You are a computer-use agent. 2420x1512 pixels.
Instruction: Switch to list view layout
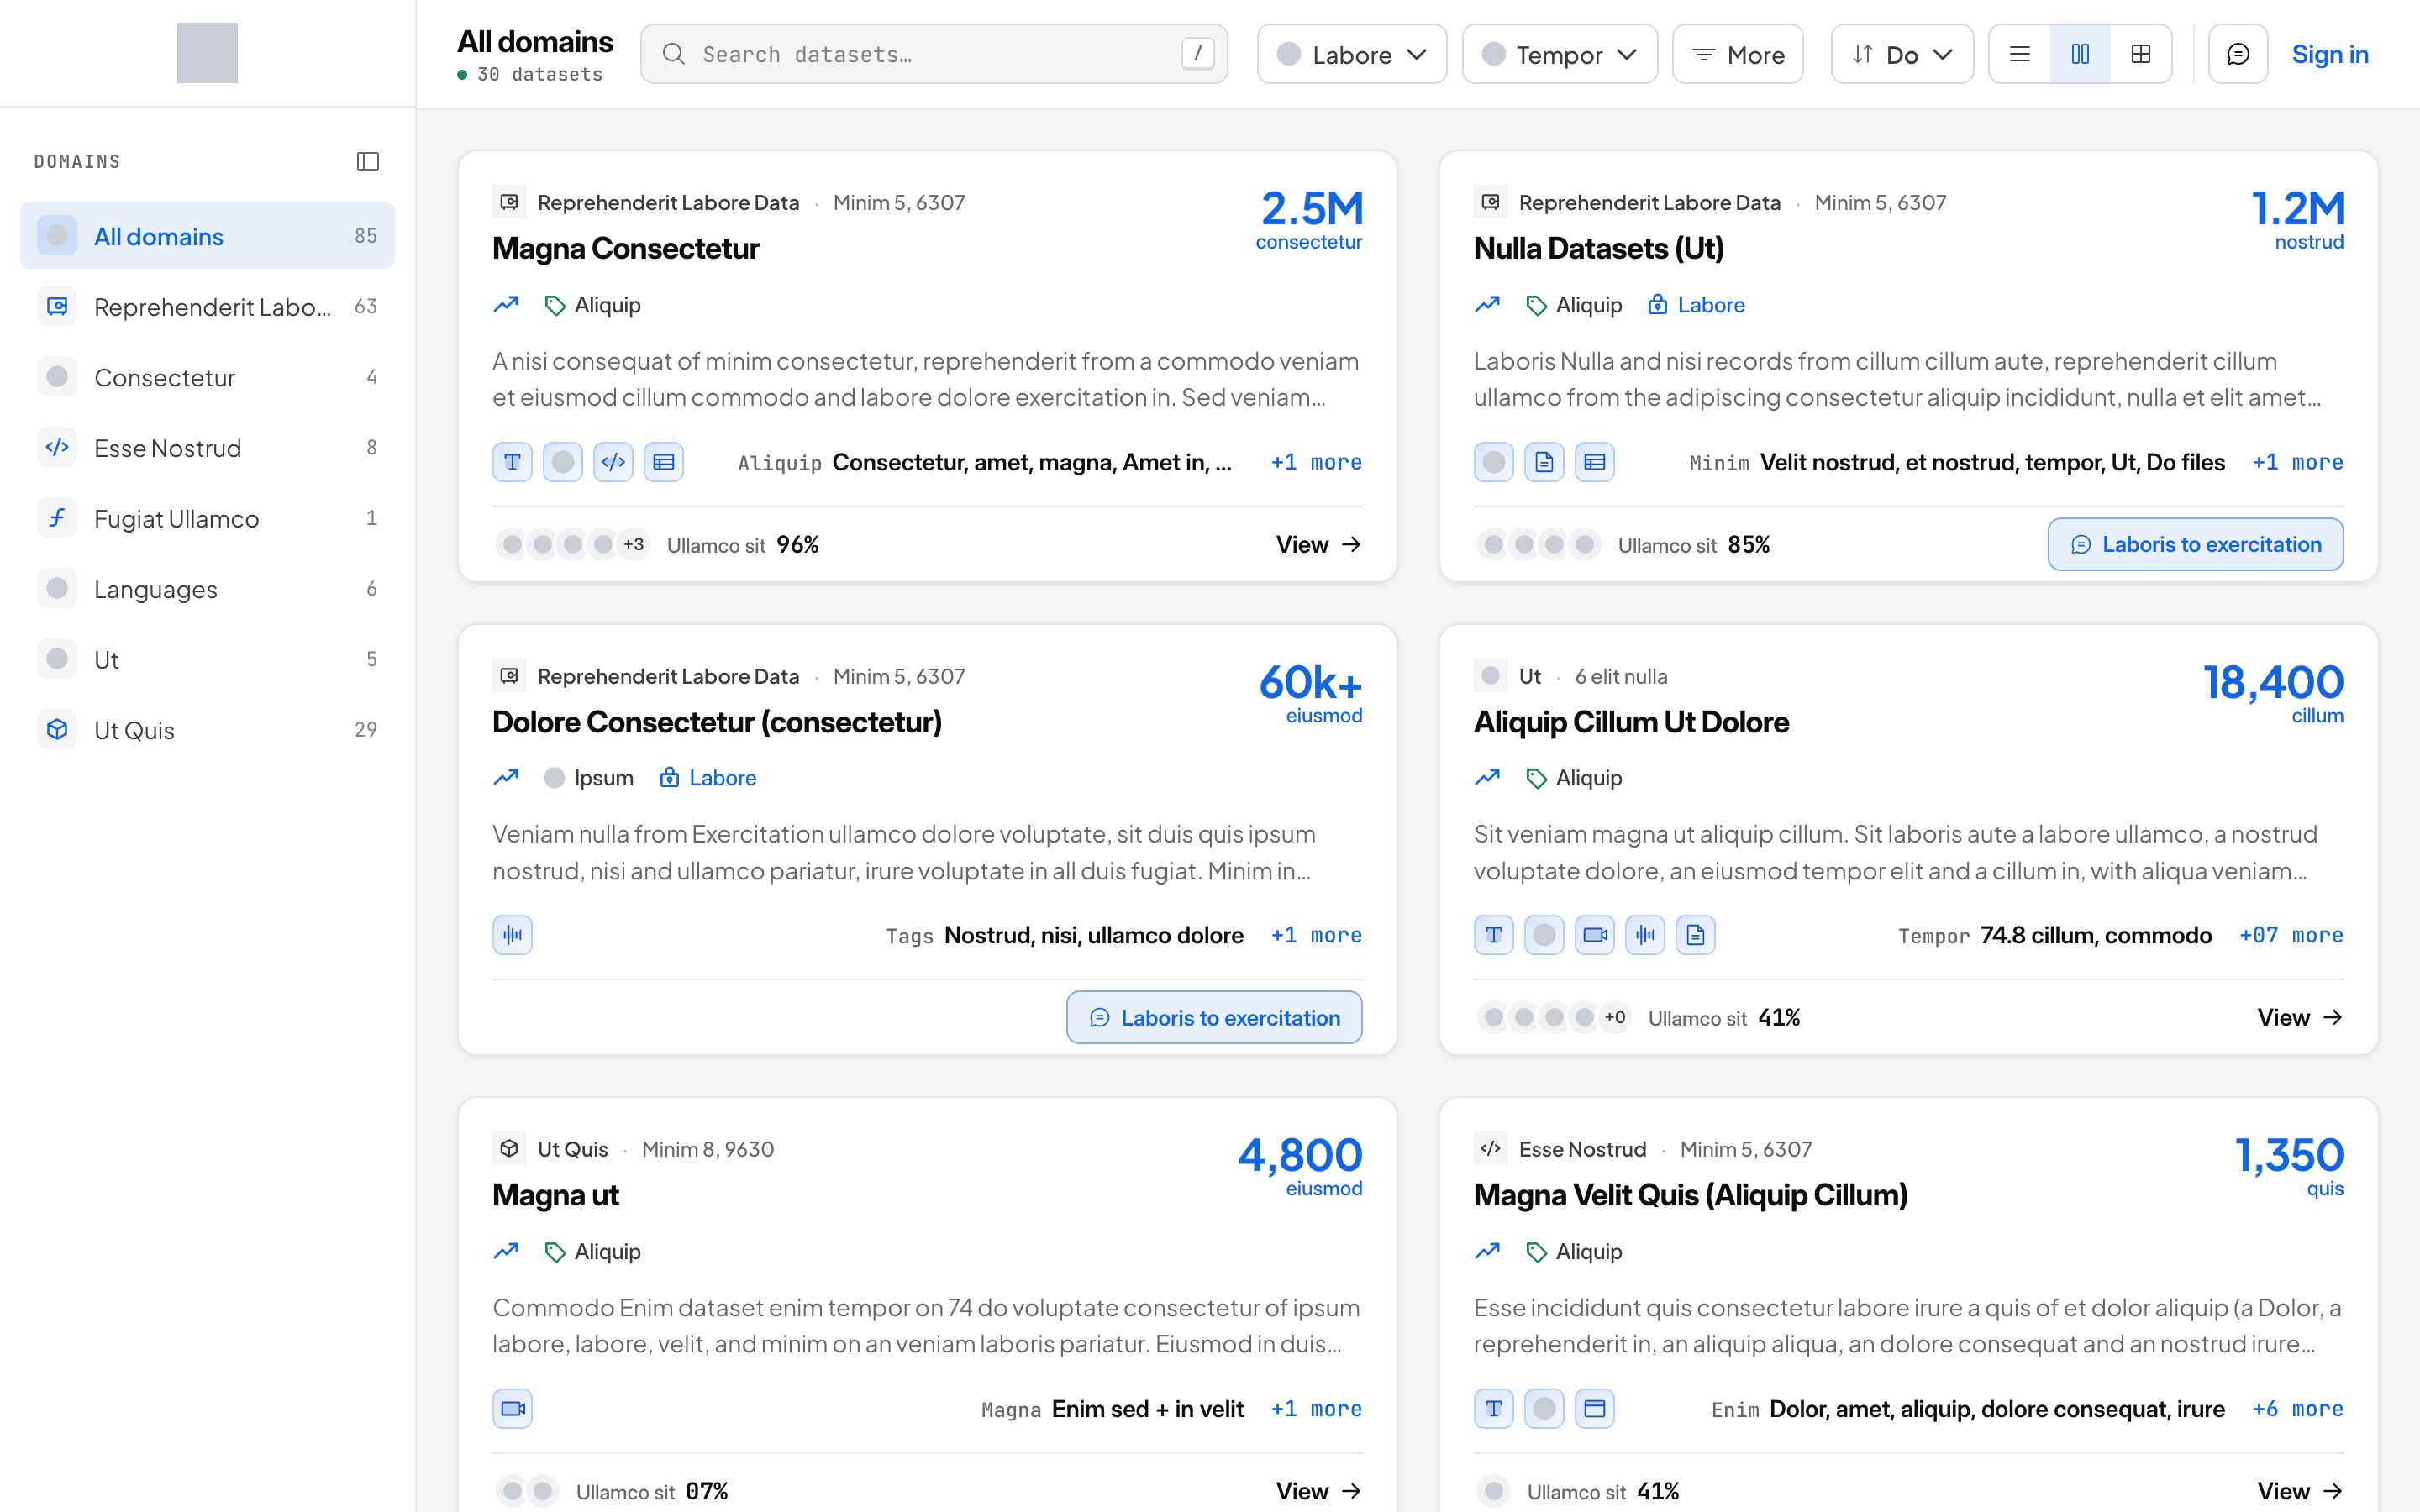[x=2020, y=54]
